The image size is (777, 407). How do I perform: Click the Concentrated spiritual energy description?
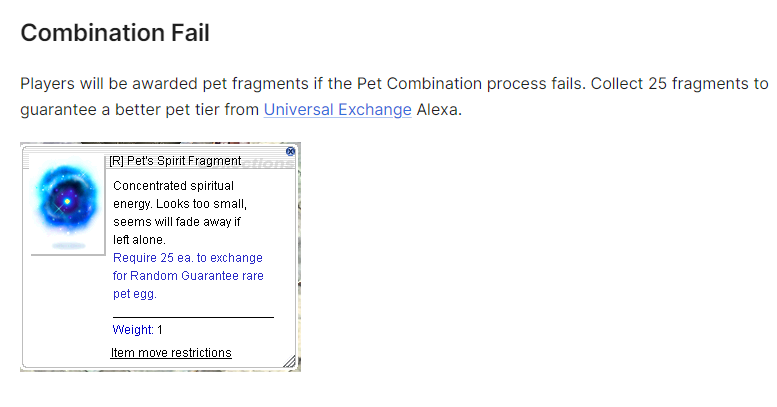[173, 186]
